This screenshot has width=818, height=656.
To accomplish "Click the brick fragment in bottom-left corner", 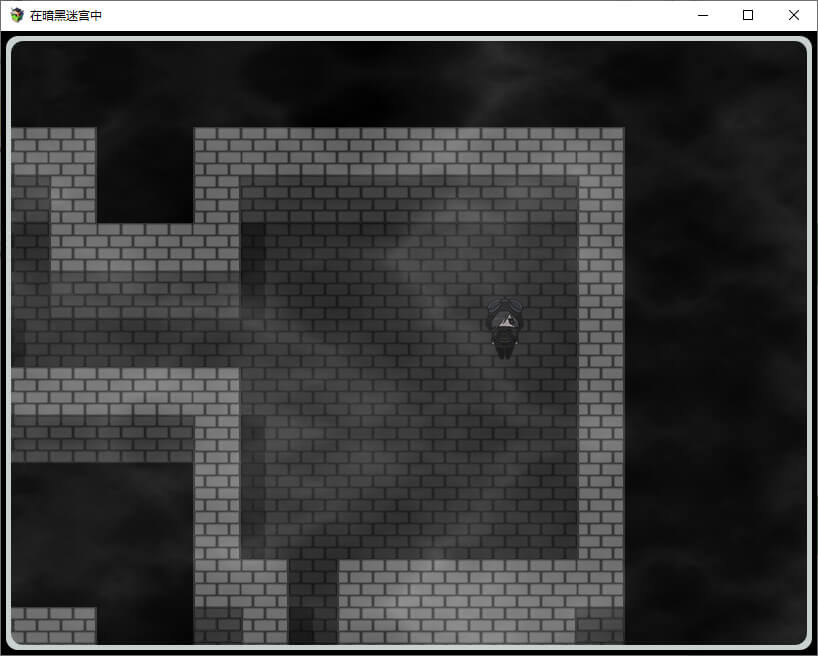I will (52, 625).
